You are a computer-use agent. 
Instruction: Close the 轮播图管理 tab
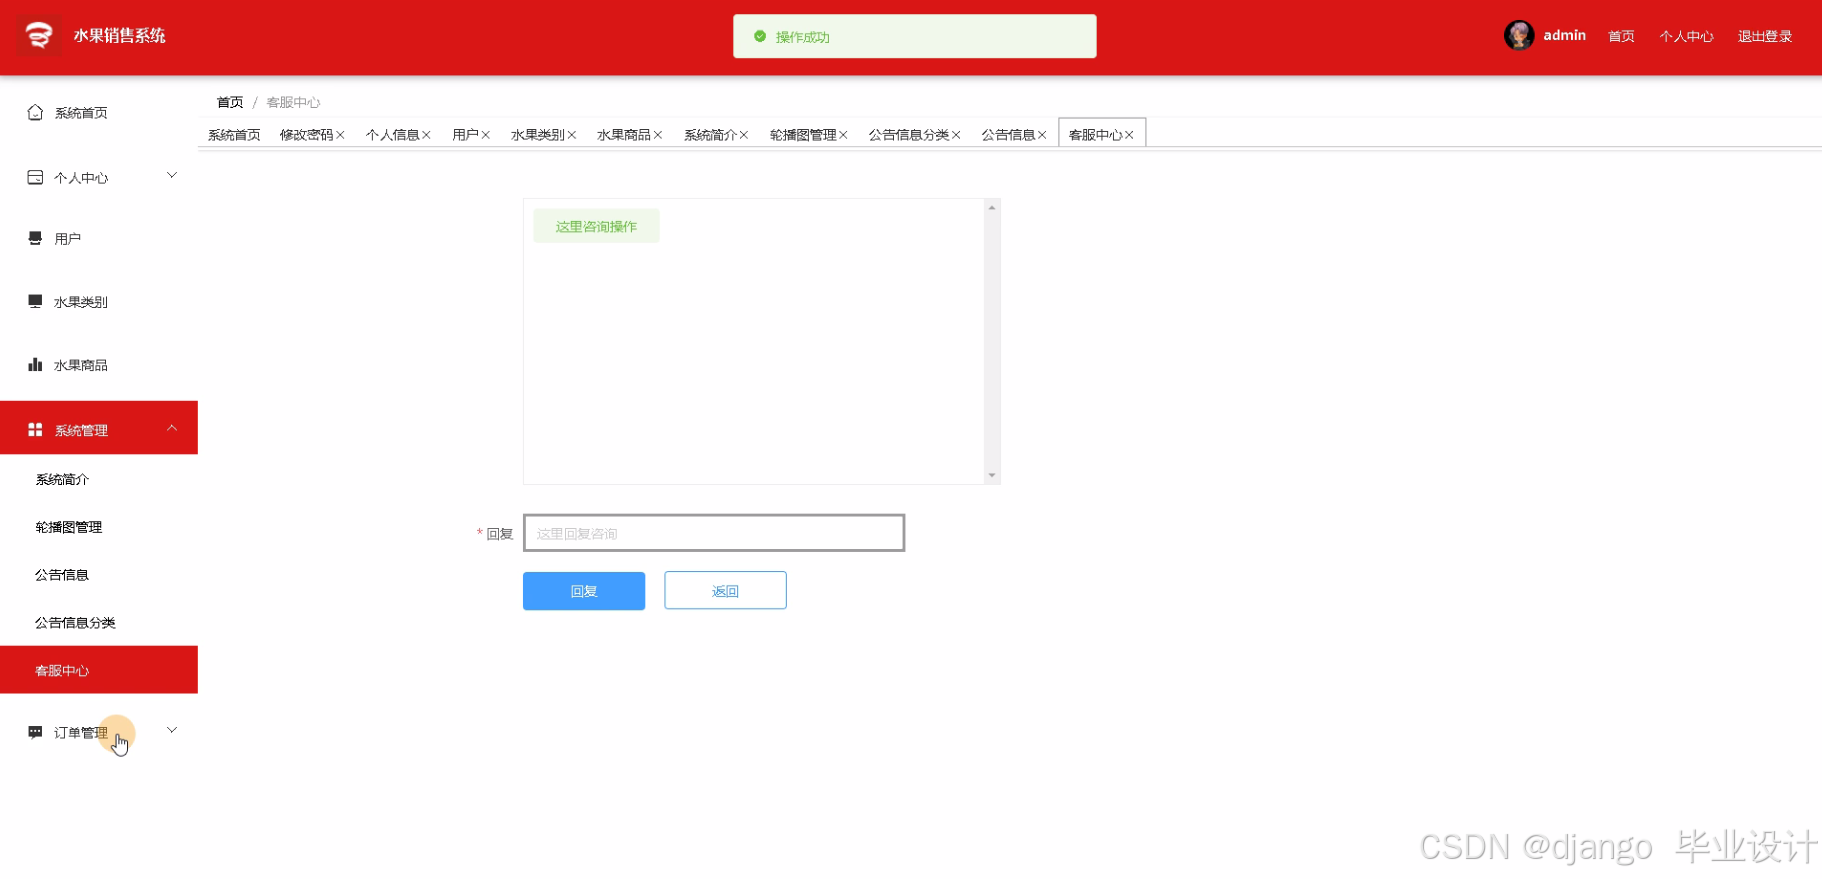tap(843, 135)
